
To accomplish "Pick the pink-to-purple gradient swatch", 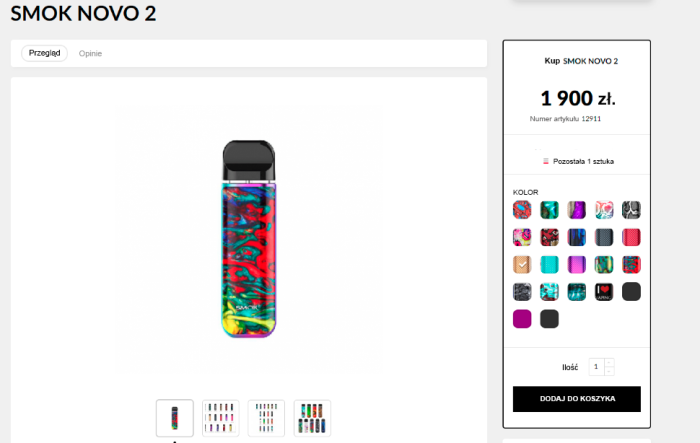I will point(577,264).
